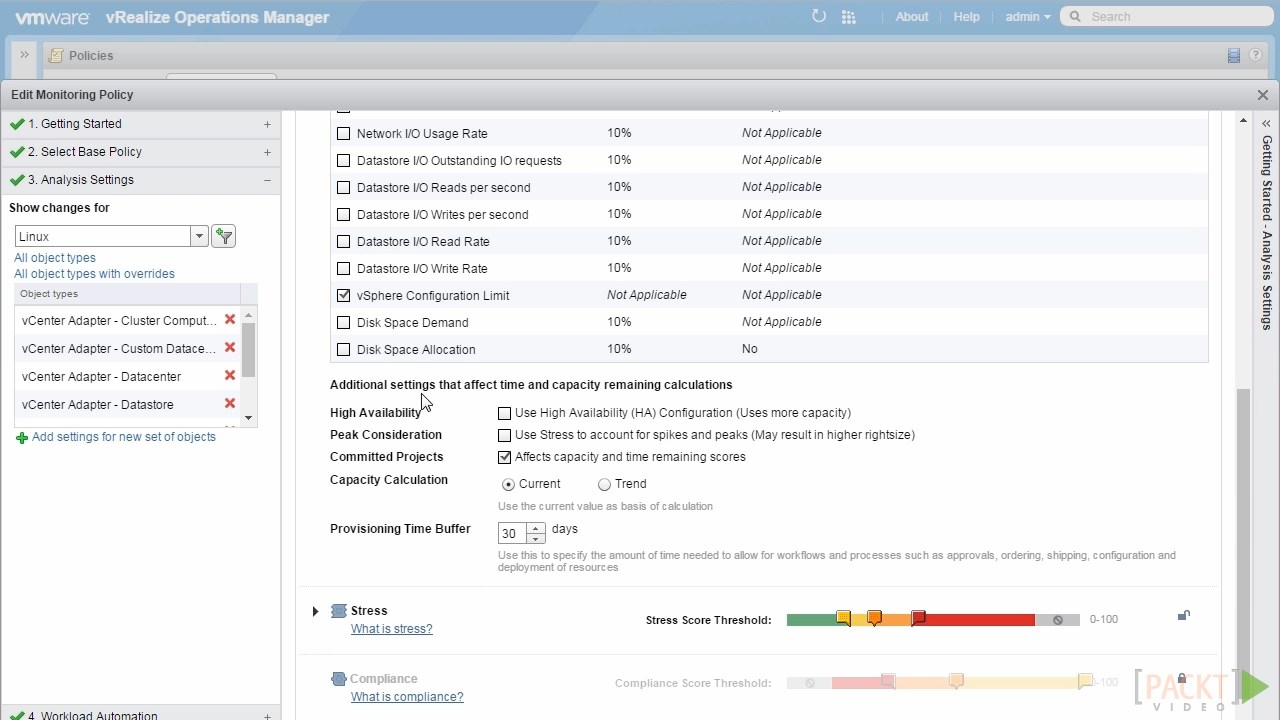
Task: Click Add settings for new set of objects
Action: coord(124,437)
